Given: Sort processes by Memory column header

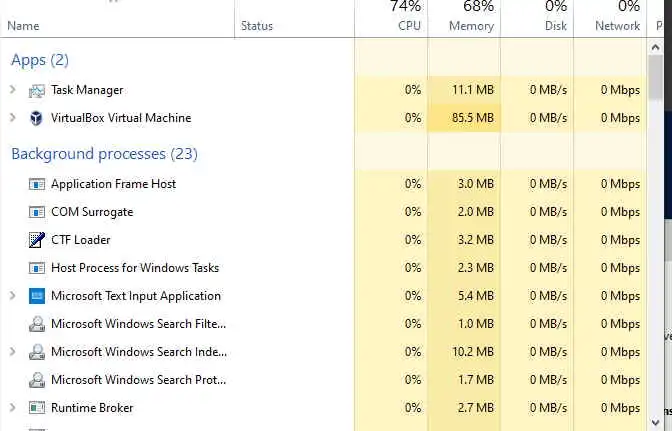Looking at the screenshot, I should [x=471, y=26].
